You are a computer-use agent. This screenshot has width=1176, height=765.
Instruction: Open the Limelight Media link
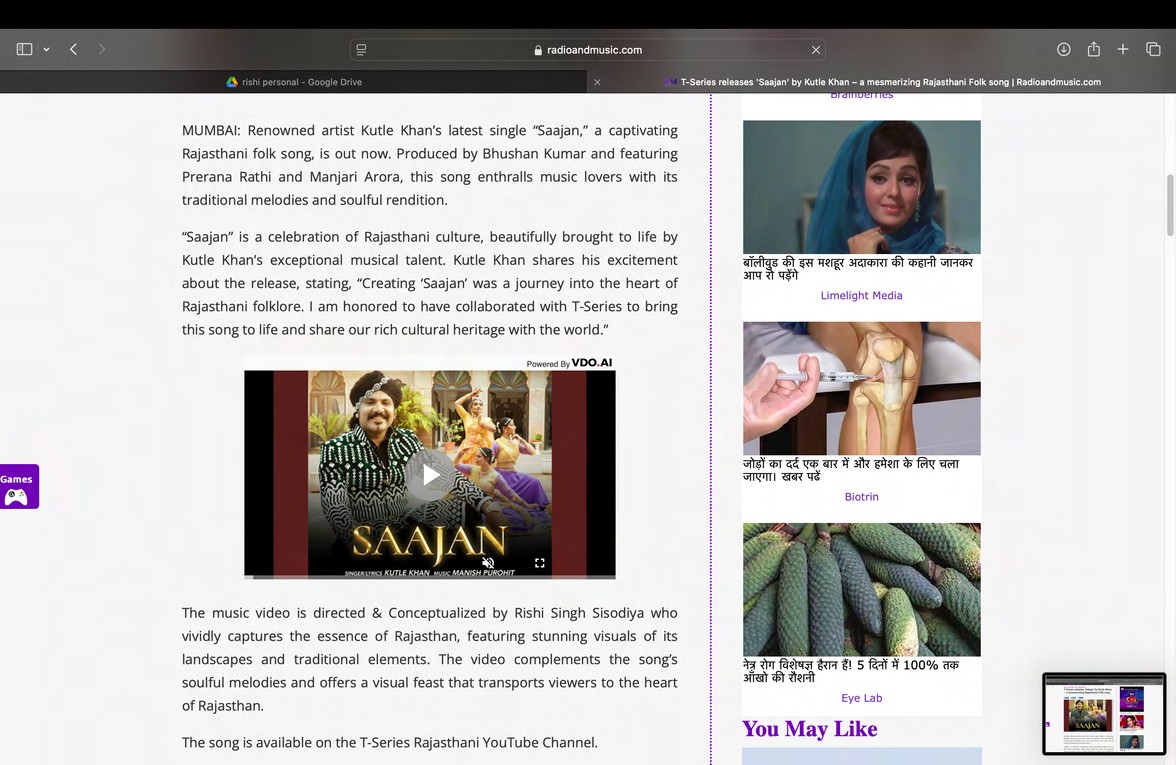coord(861,296)
